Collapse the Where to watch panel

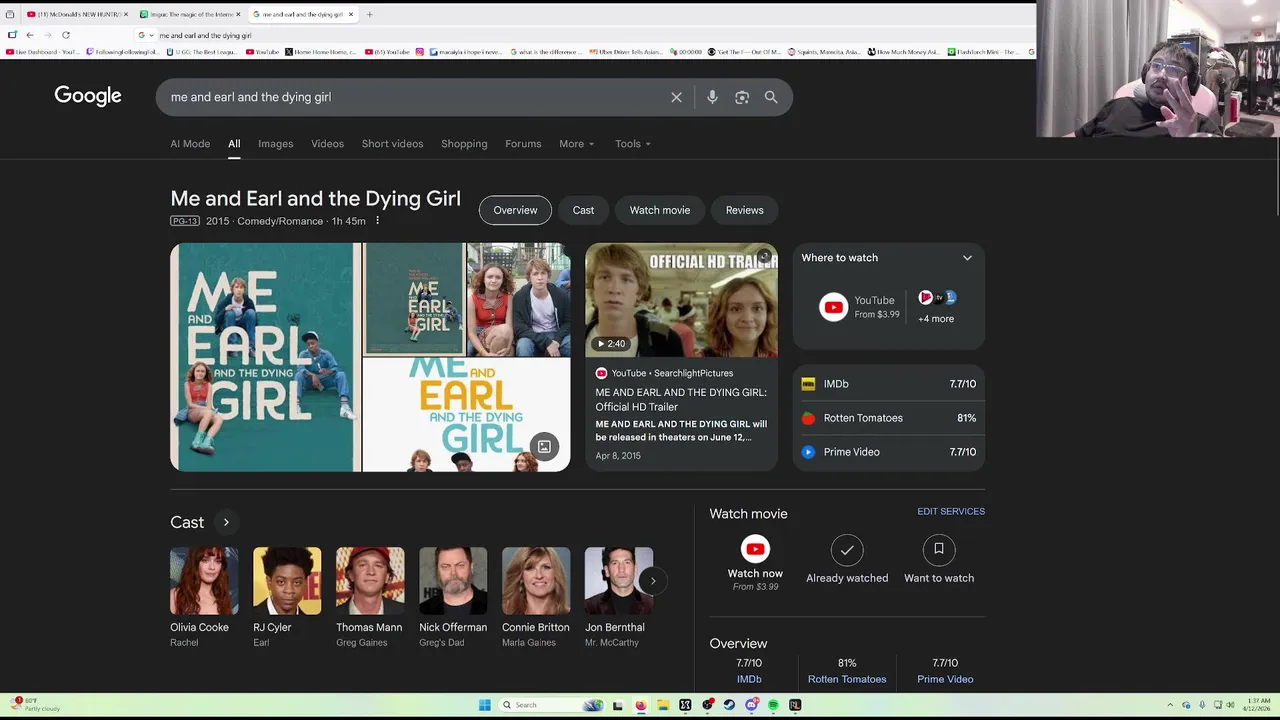click(967, 258)
